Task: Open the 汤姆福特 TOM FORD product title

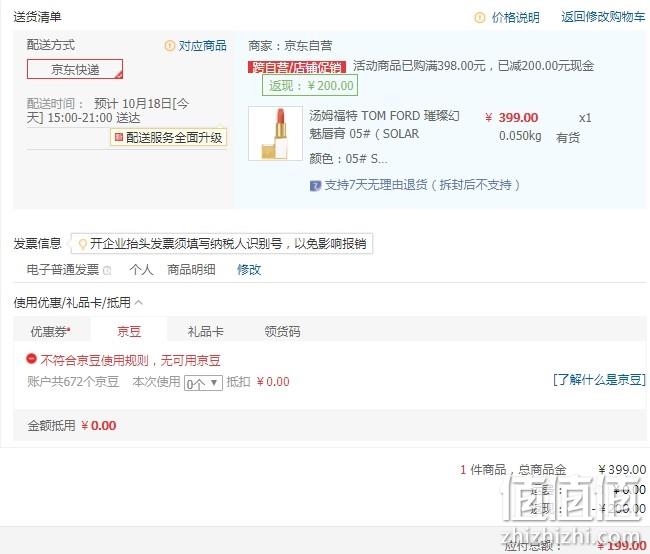Action: click(x=384, y=124)
